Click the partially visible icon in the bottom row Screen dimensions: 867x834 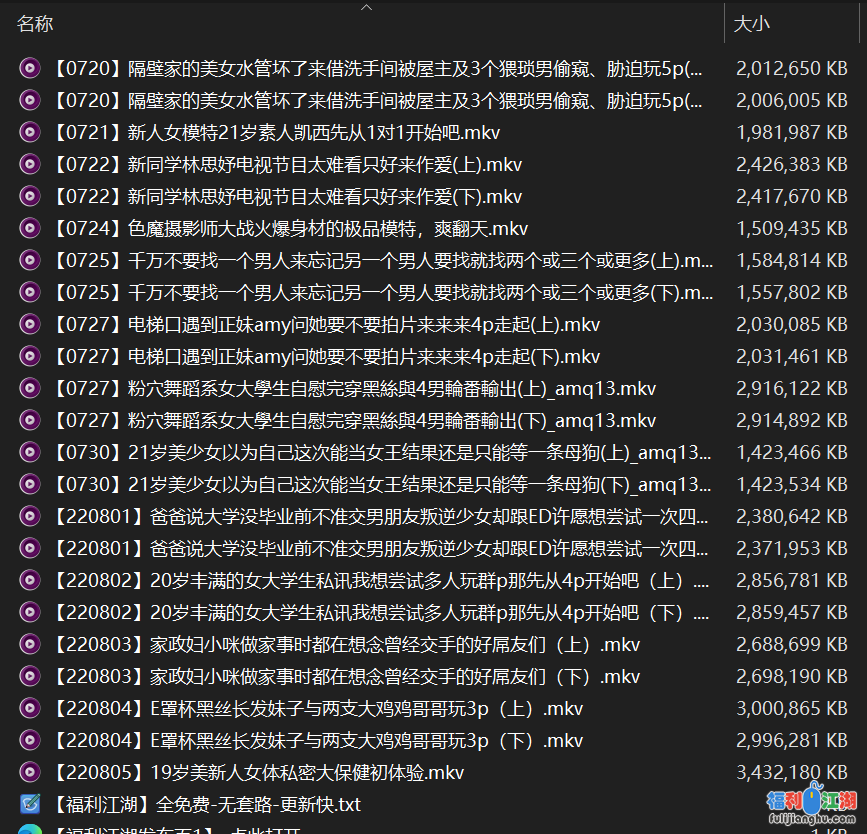pyautogui.click(x=30, y=829)
